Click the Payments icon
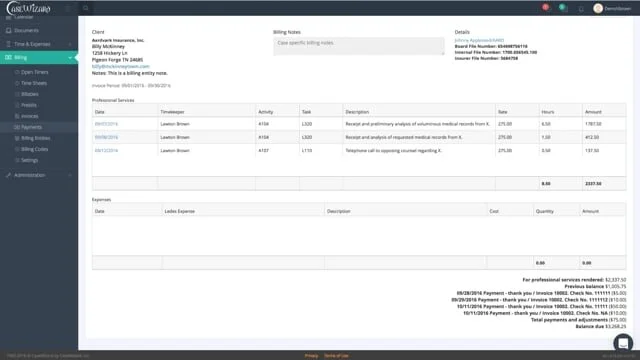The image size is (640, 360). 17,127
